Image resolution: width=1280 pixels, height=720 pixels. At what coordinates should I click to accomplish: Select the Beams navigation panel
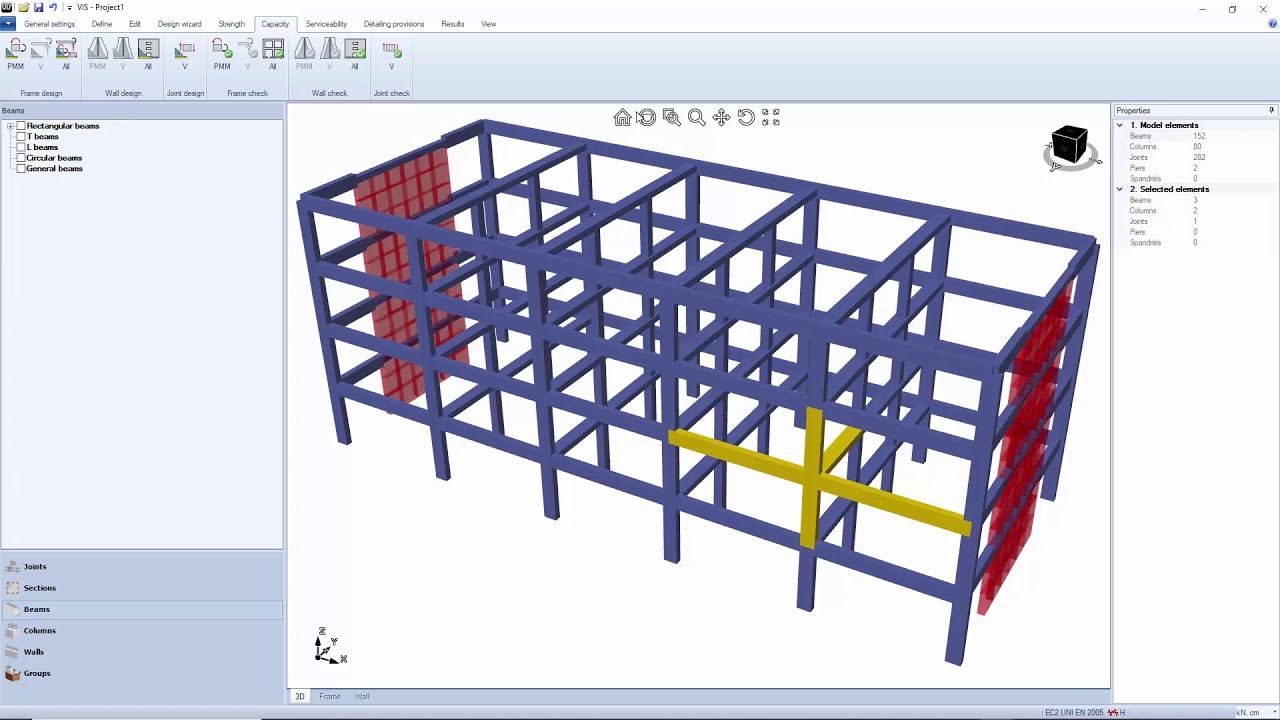tap(142, 609)
